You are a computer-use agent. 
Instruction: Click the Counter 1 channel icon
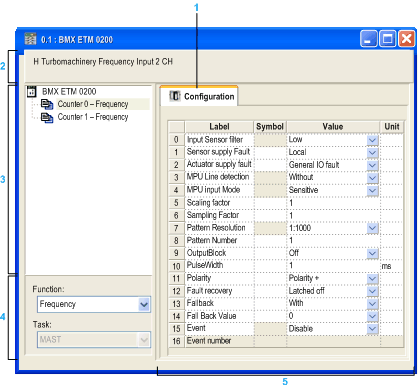click(x=47, y=117)
